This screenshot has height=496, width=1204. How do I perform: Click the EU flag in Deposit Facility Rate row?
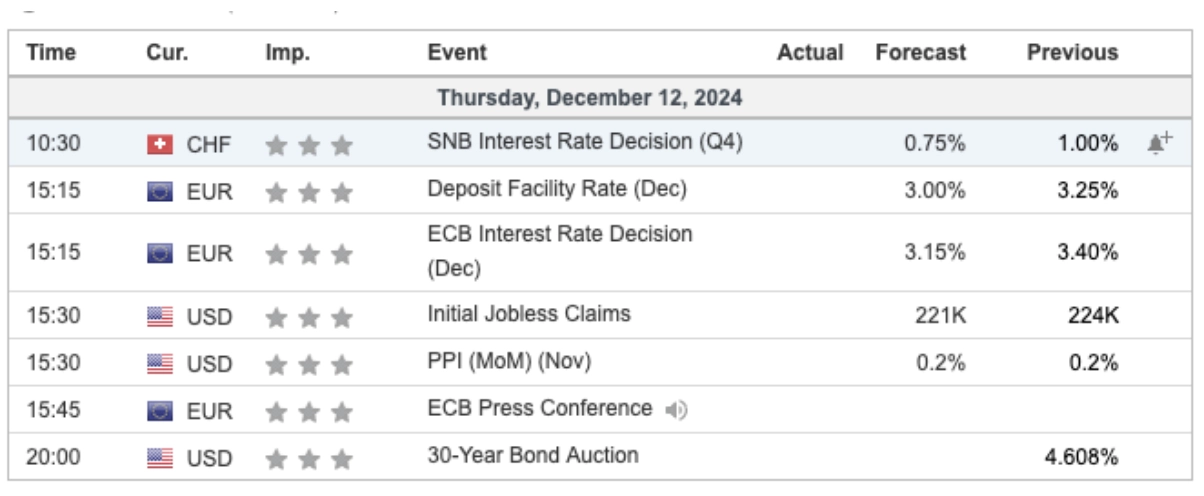click(159, 191)
